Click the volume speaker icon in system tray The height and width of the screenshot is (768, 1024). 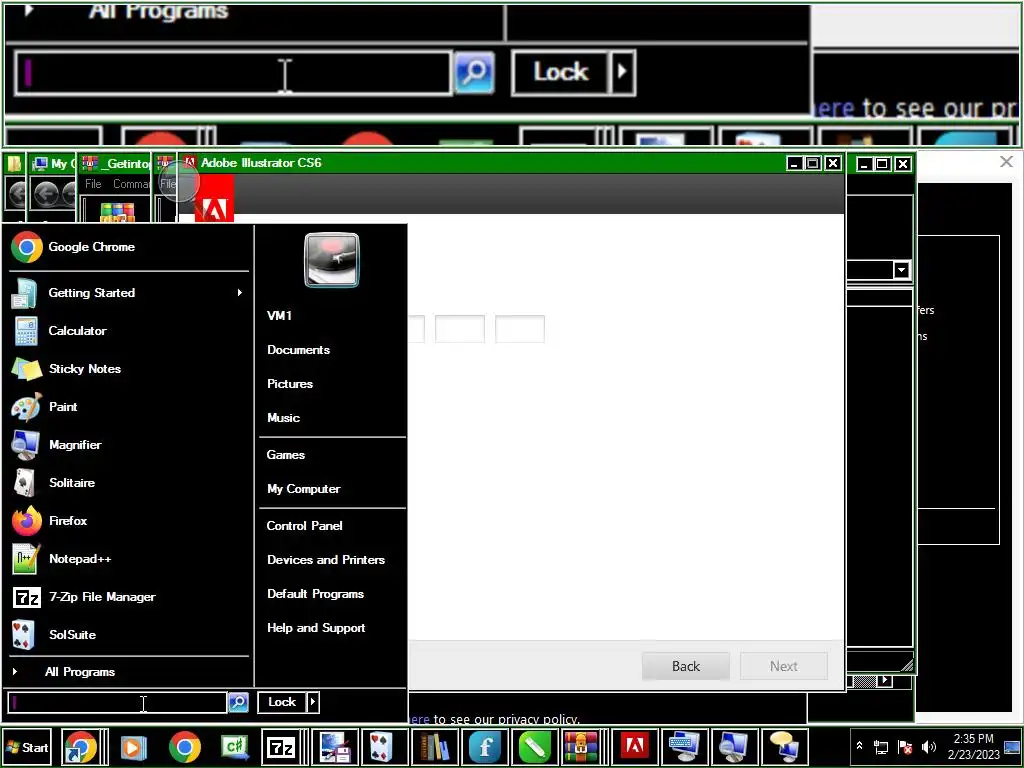(929, 747)
